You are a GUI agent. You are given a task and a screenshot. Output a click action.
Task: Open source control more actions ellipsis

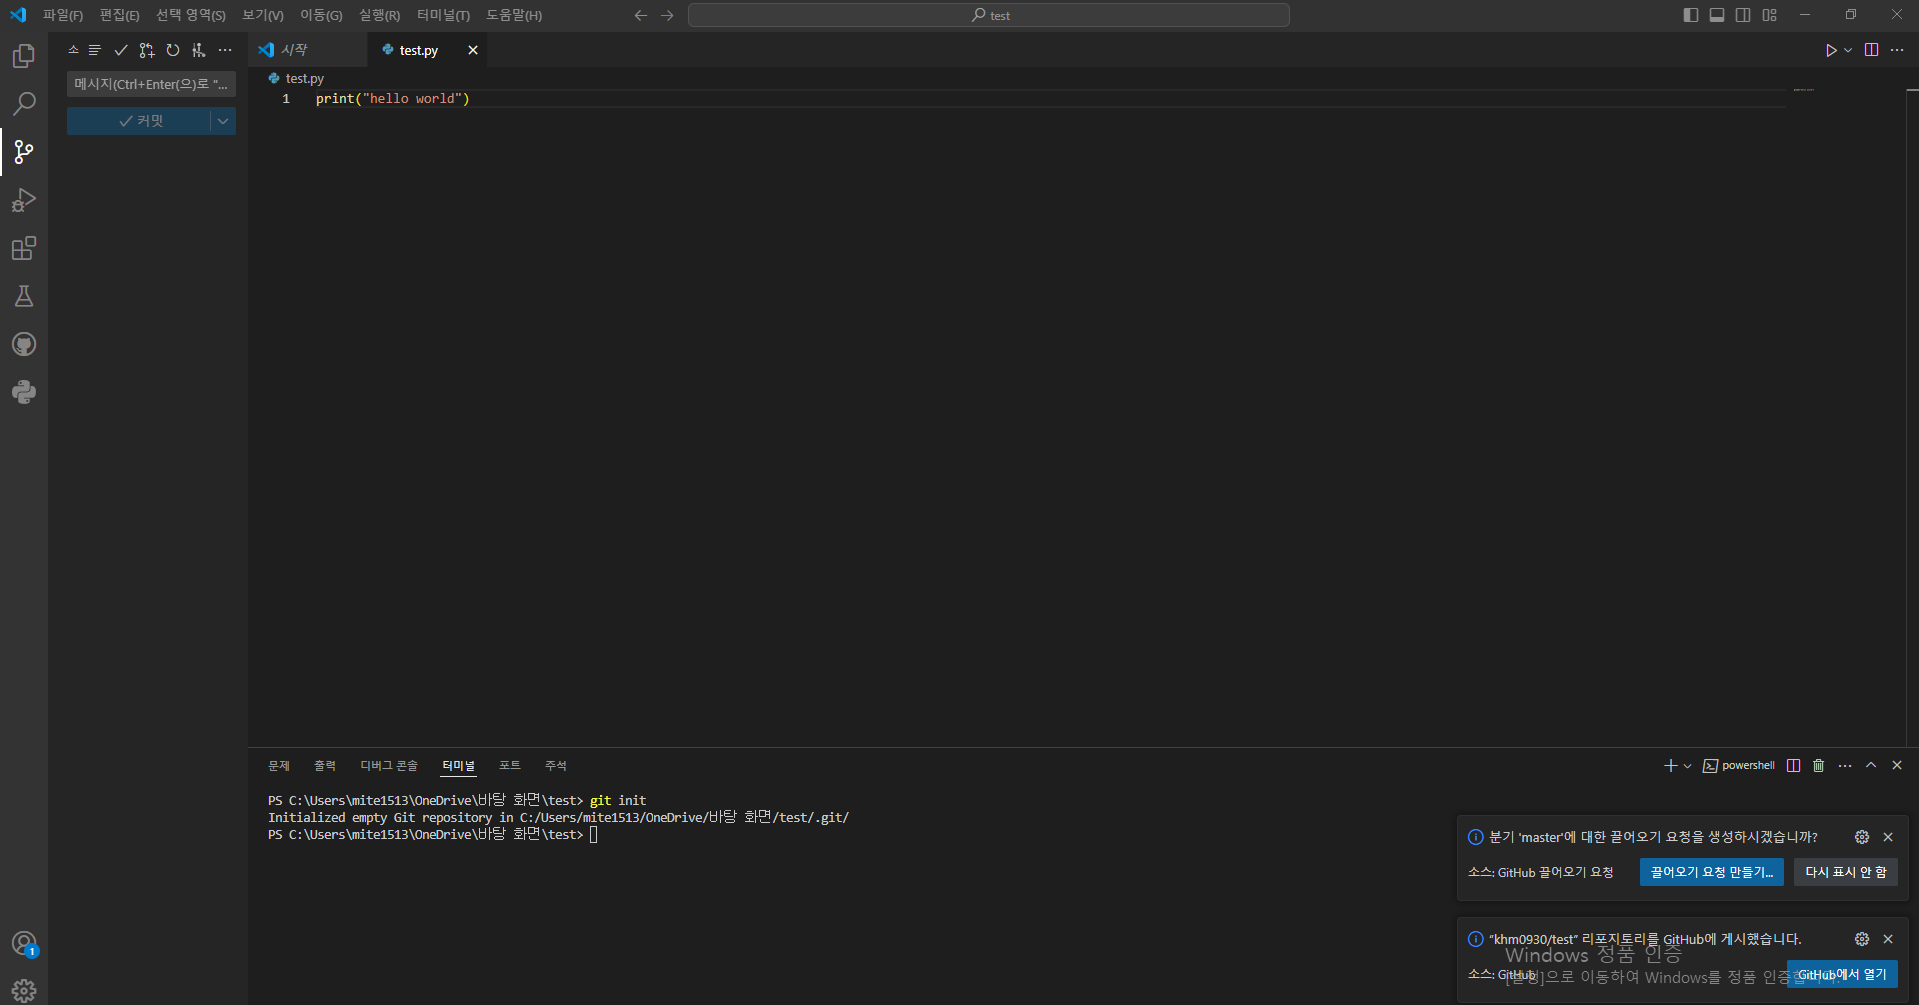click(x=225, y=50)
